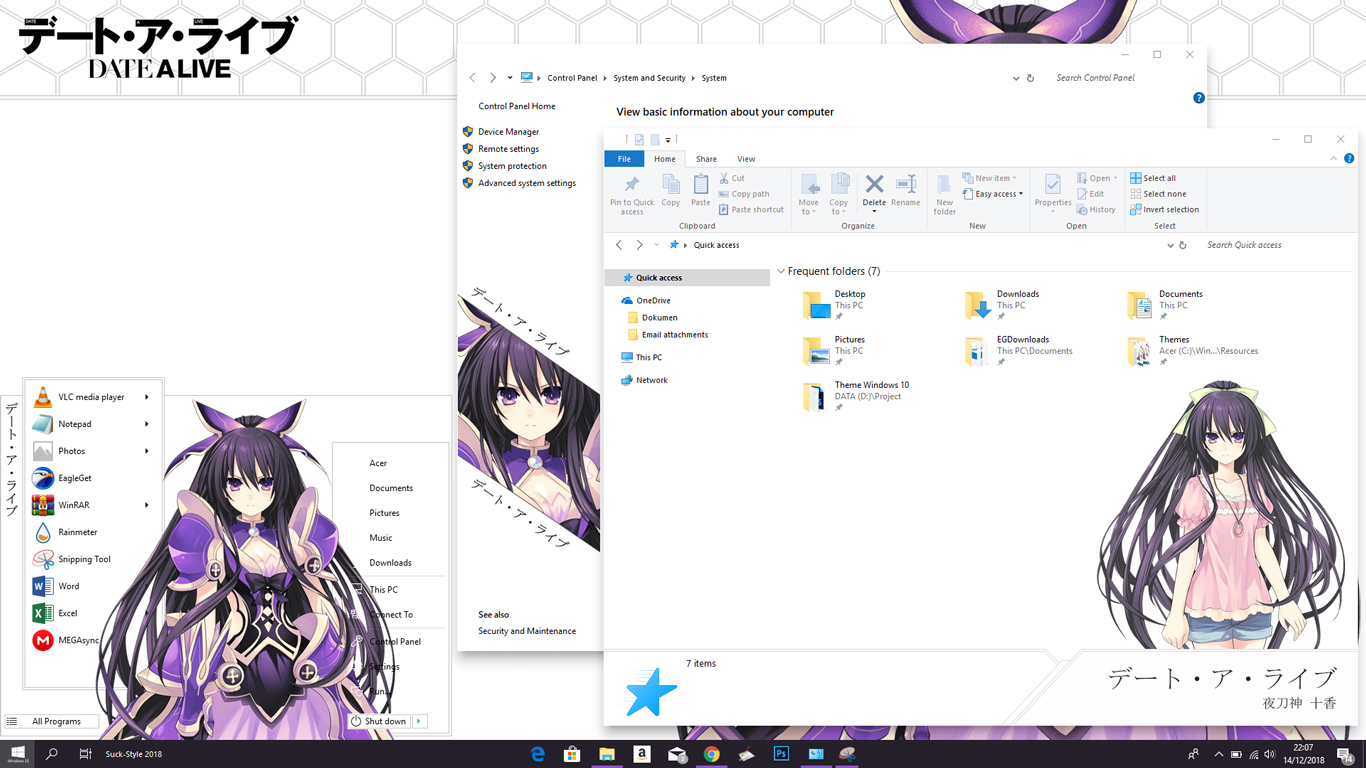Open the address history dropdown in Quick access bar

pyautogui.click(x=1171, y=245)
